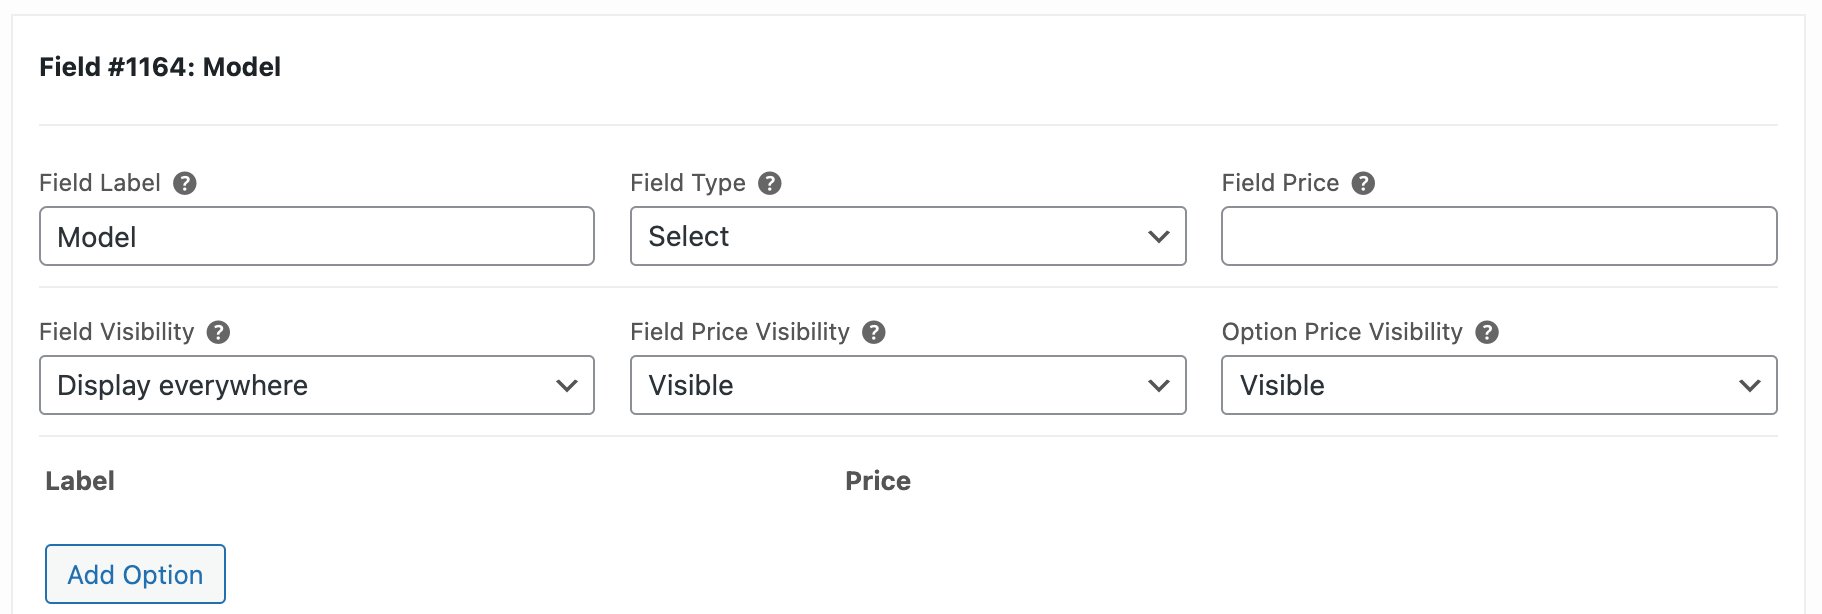The image size is (1822, 614).
Task: Click into the empty Field Price input
Action: [x=1498, y=236]
